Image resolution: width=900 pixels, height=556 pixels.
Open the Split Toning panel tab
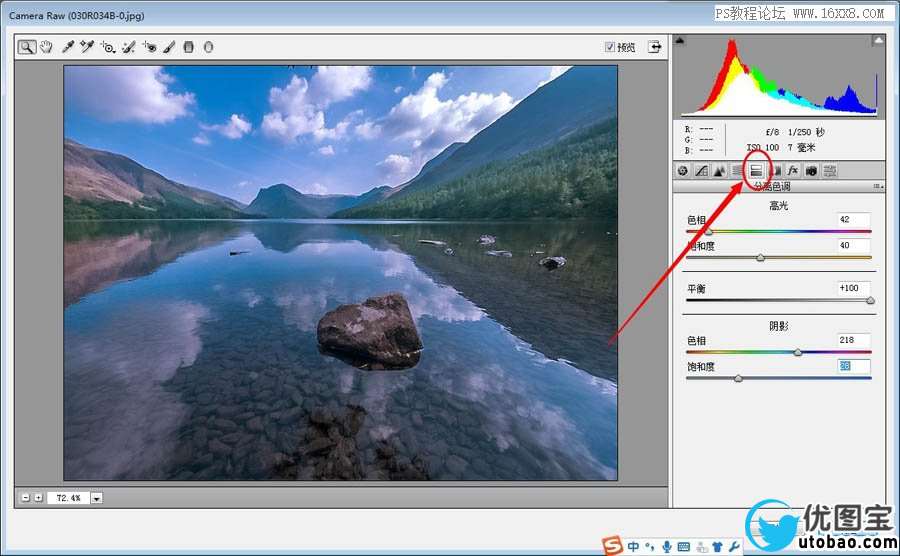(756, 170)
